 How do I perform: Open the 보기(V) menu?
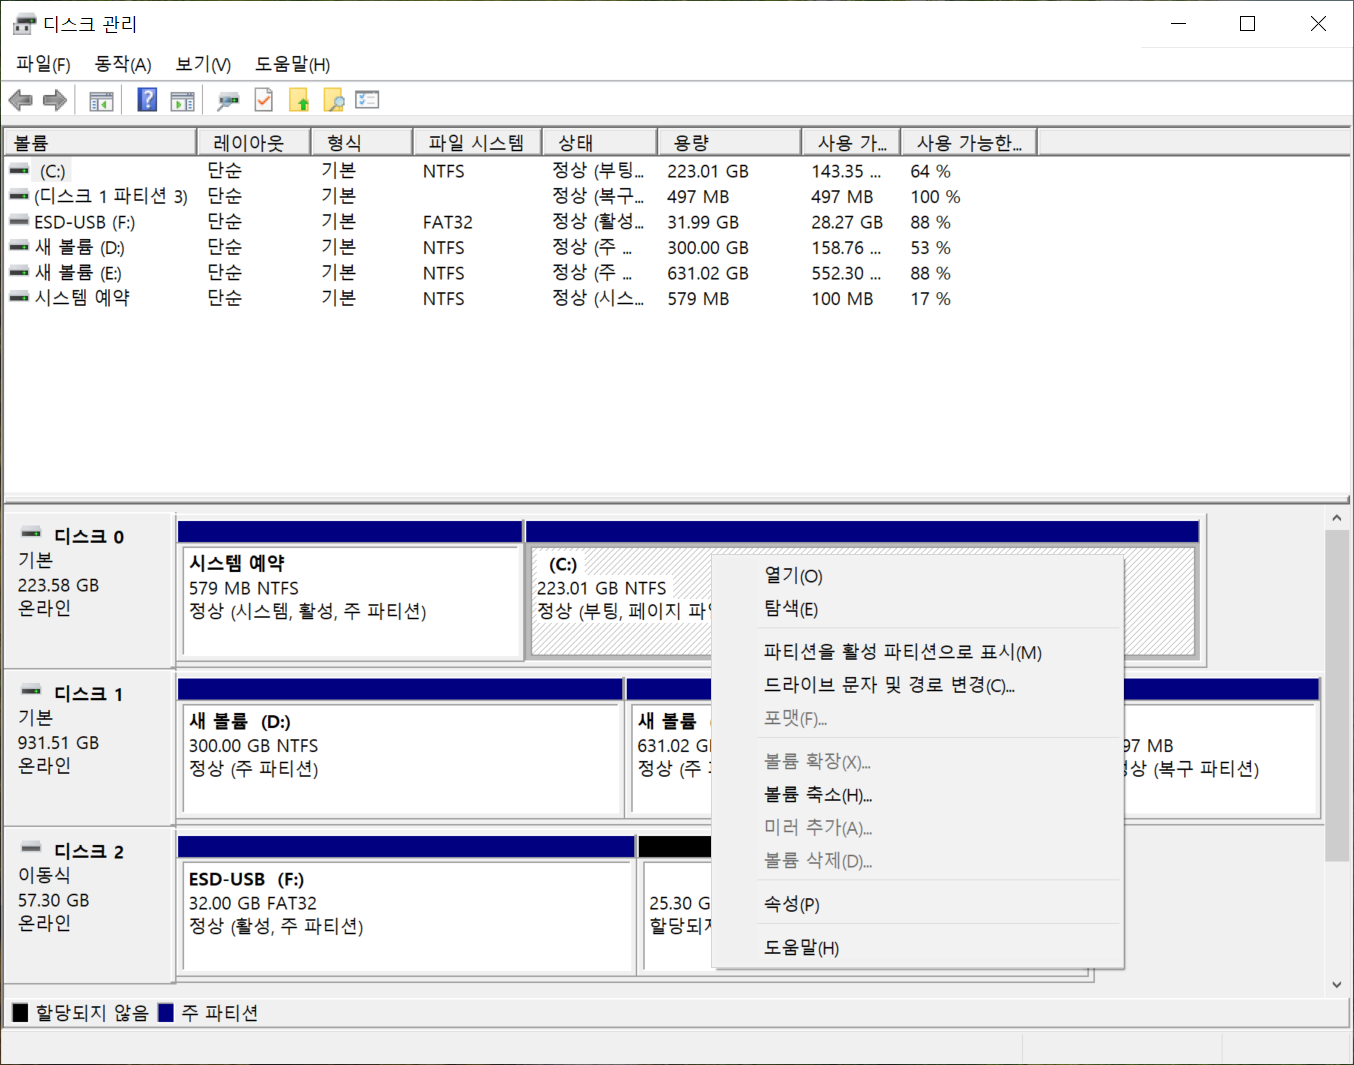pos(203,64)
